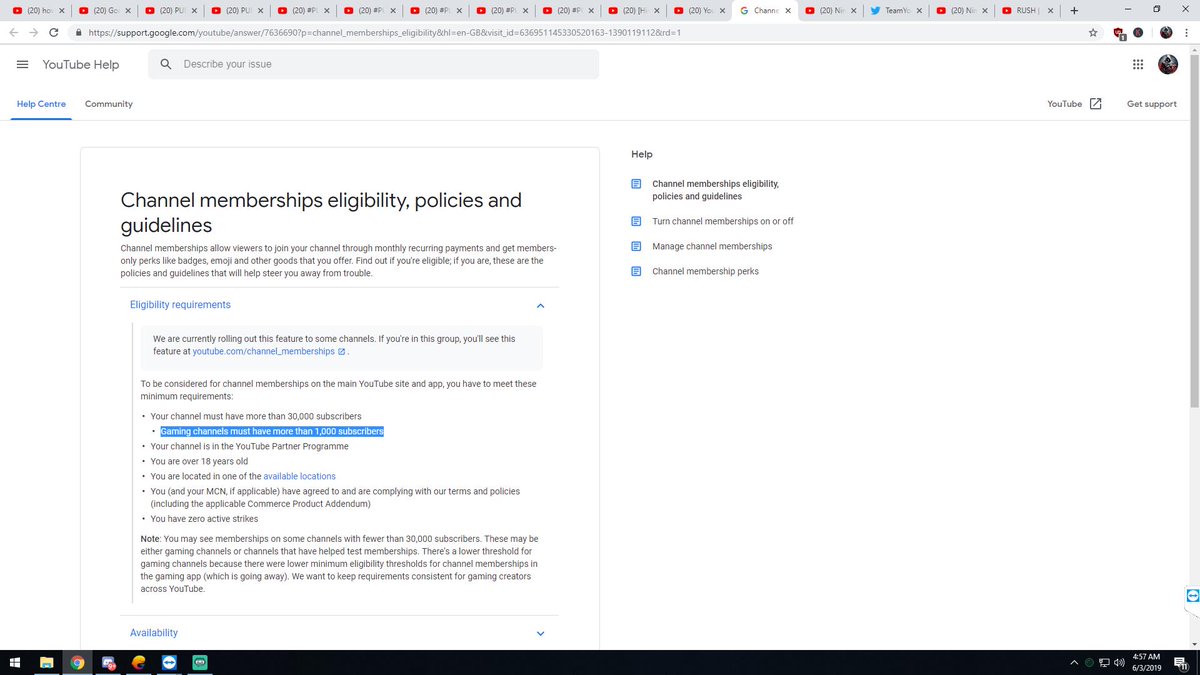Bookmark this page with the star icon
This screenshot has width=1200, height=675.
tap(1093, 32)
